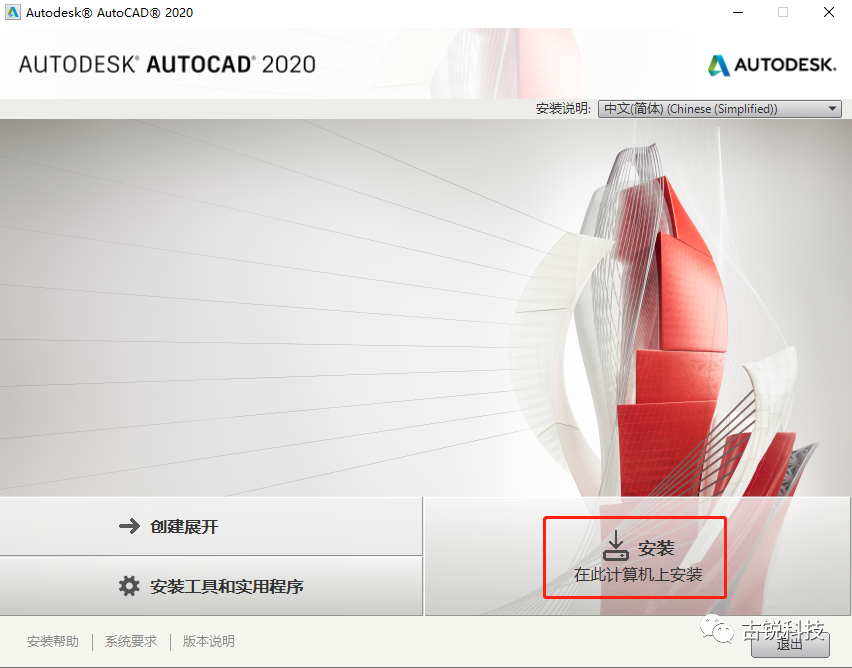This screenshot has height=668, width=852.
Task: Open 版本说明 release notes
Action: [x=208, y=641]
